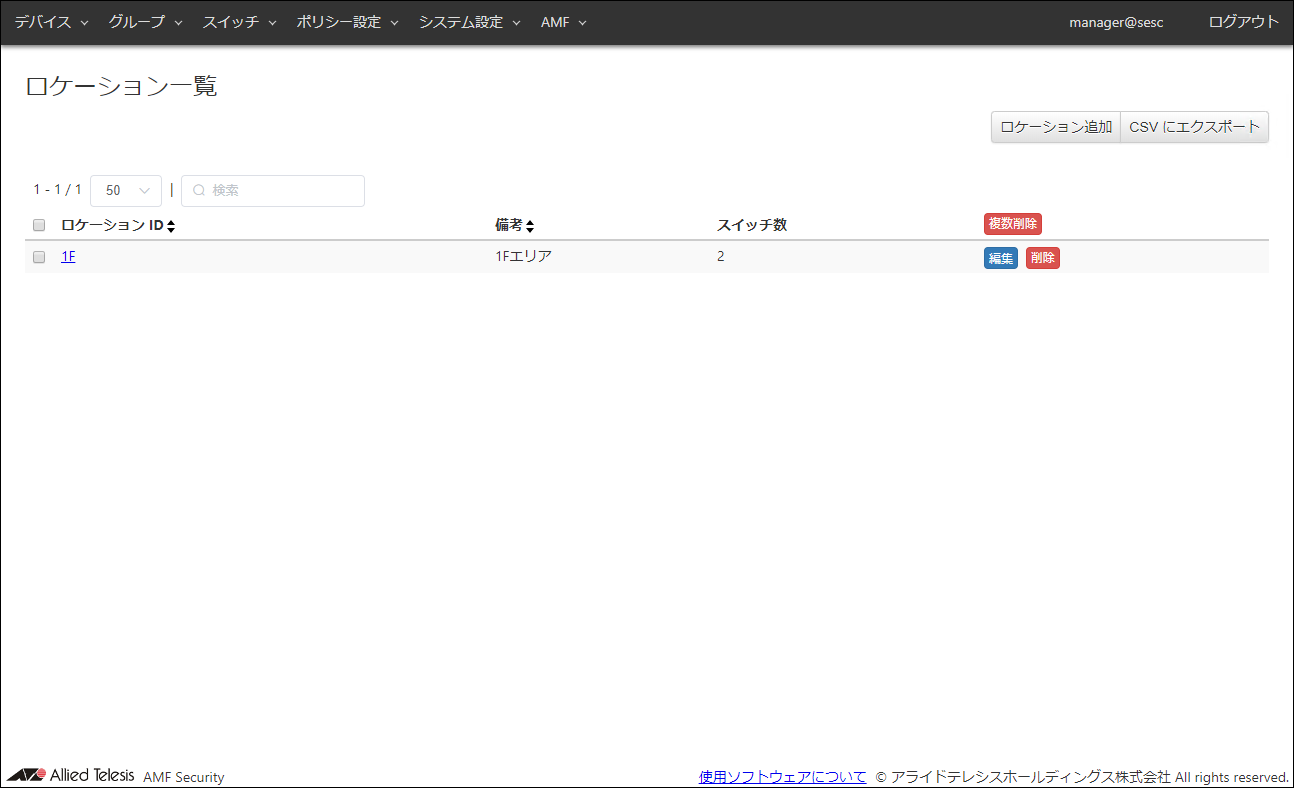Sort the 備考 column using its arrows

point(530,226)
